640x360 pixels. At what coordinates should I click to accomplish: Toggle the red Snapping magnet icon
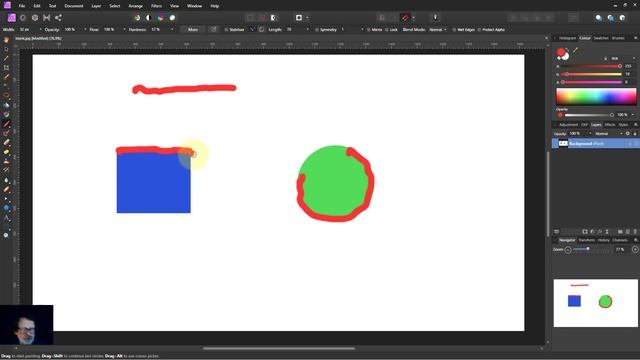(405, 18)
